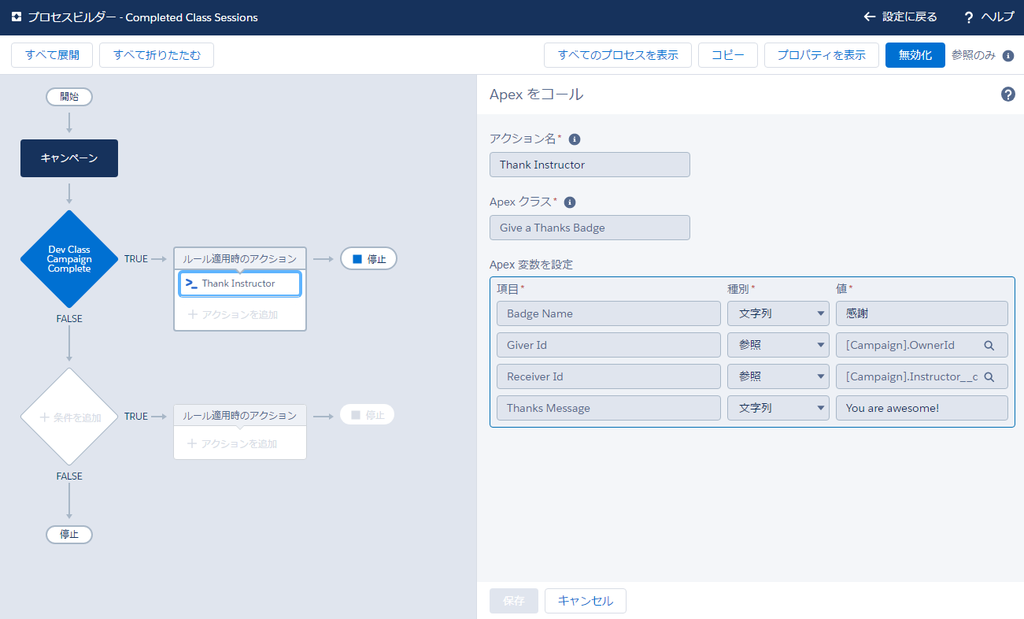Click the Apex action icon on Thank Instructor
The width and height of the screenshot is (1024, 619).
191,283
